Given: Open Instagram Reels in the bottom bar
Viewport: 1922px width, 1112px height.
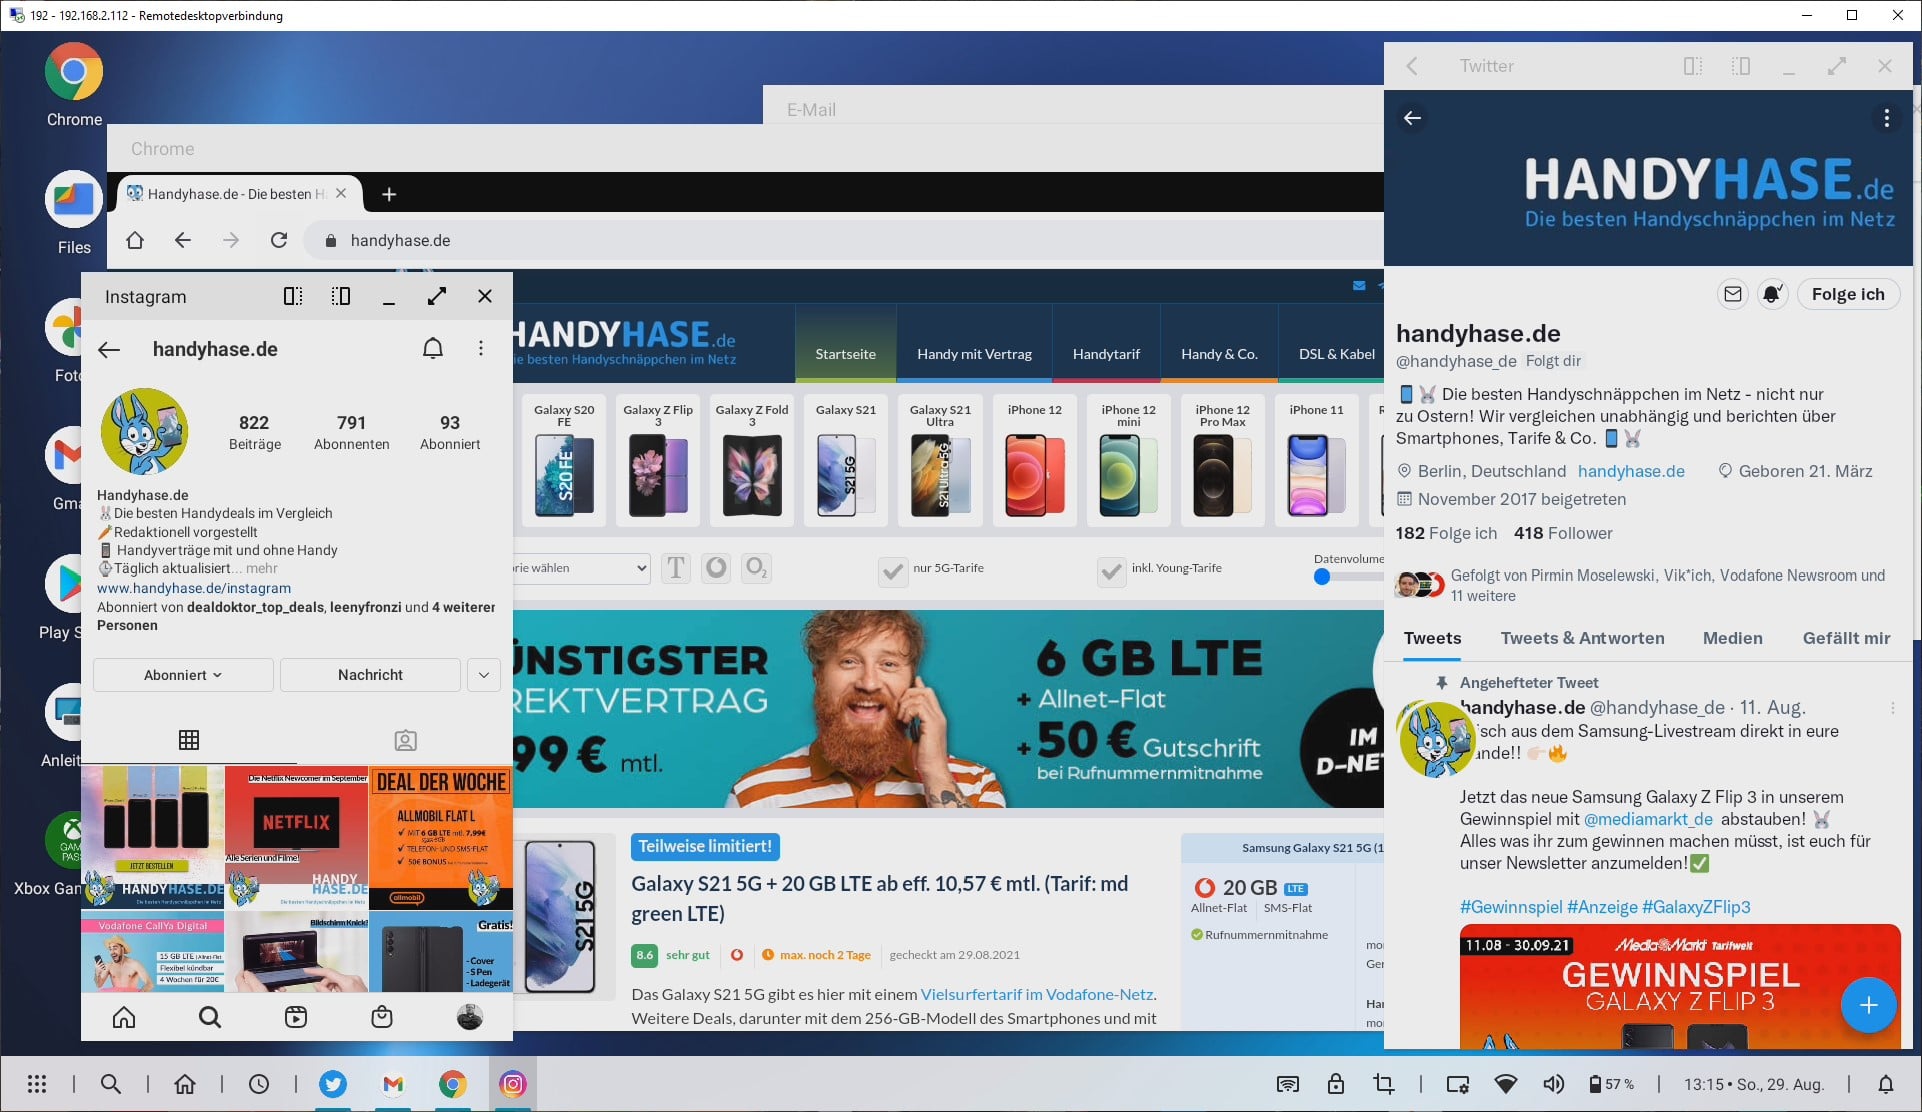Looking at the screenshot, I should 296,1017.
